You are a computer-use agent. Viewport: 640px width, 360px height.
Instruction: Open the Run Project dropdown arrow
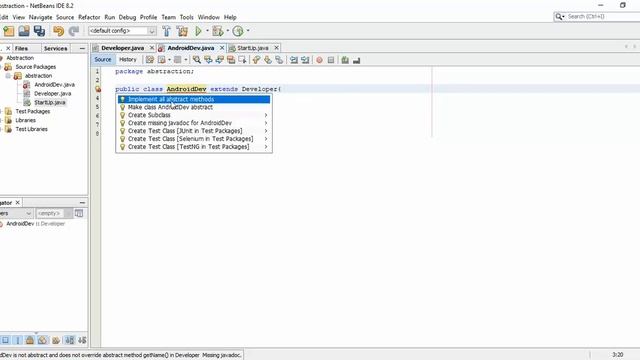[207, 31]
